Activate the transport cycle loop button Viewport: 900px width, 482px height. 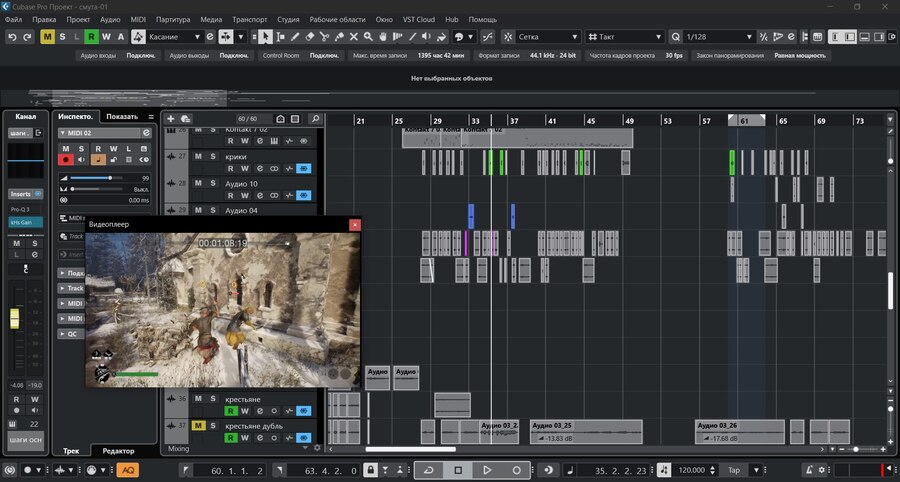click(x=429, y=470)
